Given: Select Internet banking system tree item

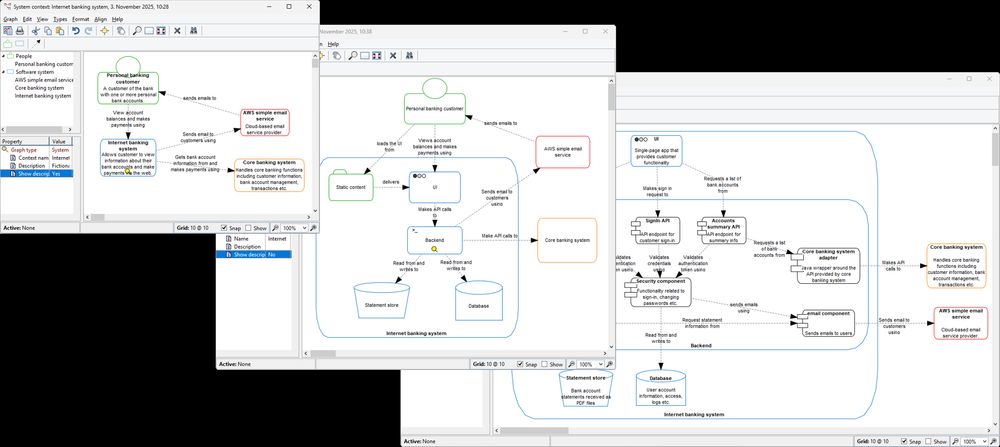Looking at the screenshot, I should (43, 96).
